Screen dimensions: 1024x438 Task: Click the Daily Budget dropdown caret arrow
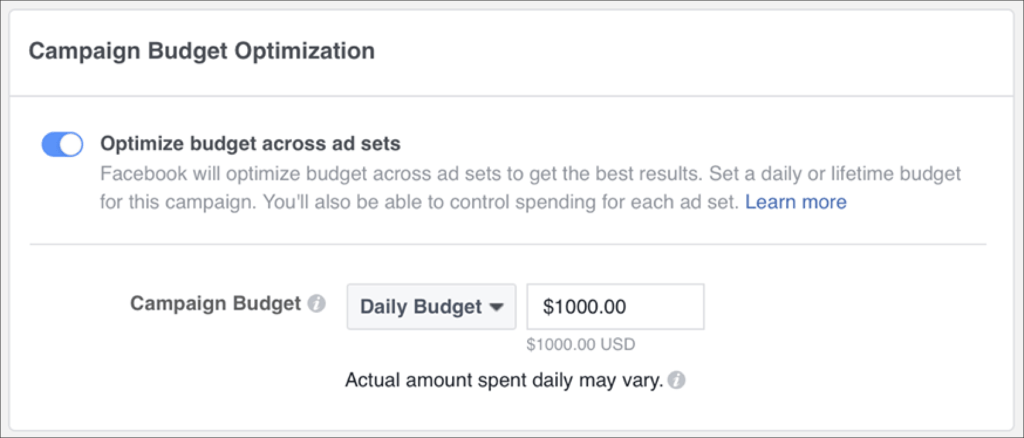497,307
